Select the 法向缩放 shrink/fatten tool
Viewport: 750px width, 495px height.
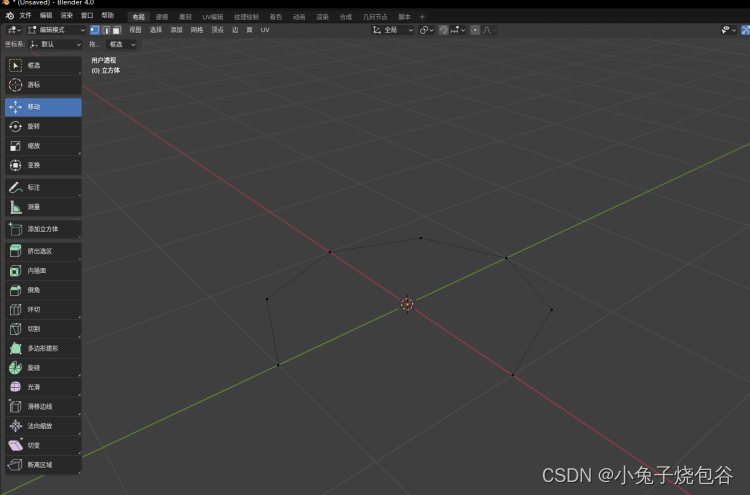[x=43, y=426]
